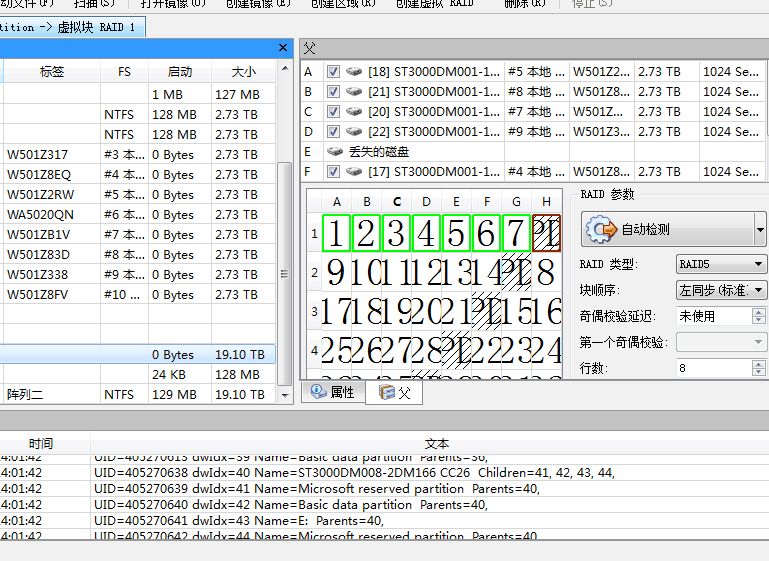Screen dimensions: 769x561
Task: Close the left partition panel with X
Action: tap(284, 48)
